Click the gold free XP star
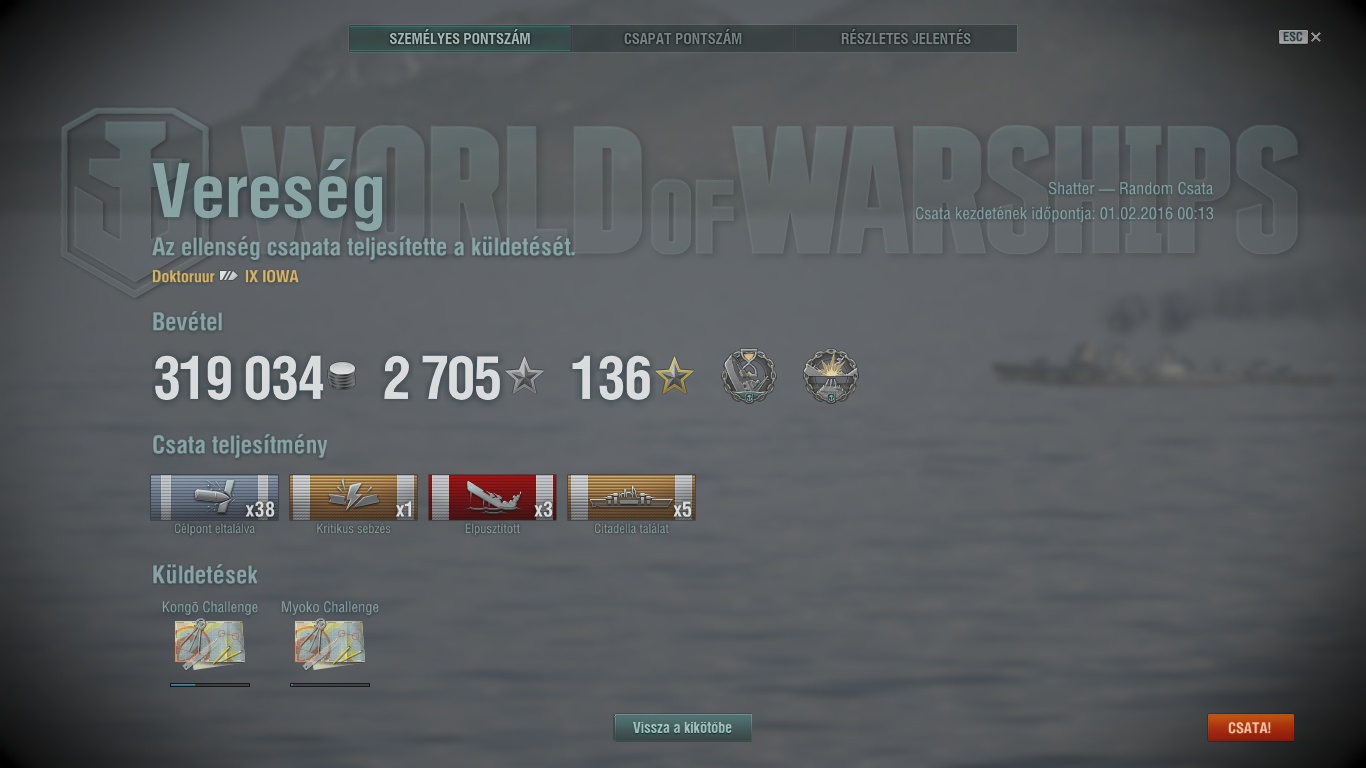 click(x=674, y=377)
